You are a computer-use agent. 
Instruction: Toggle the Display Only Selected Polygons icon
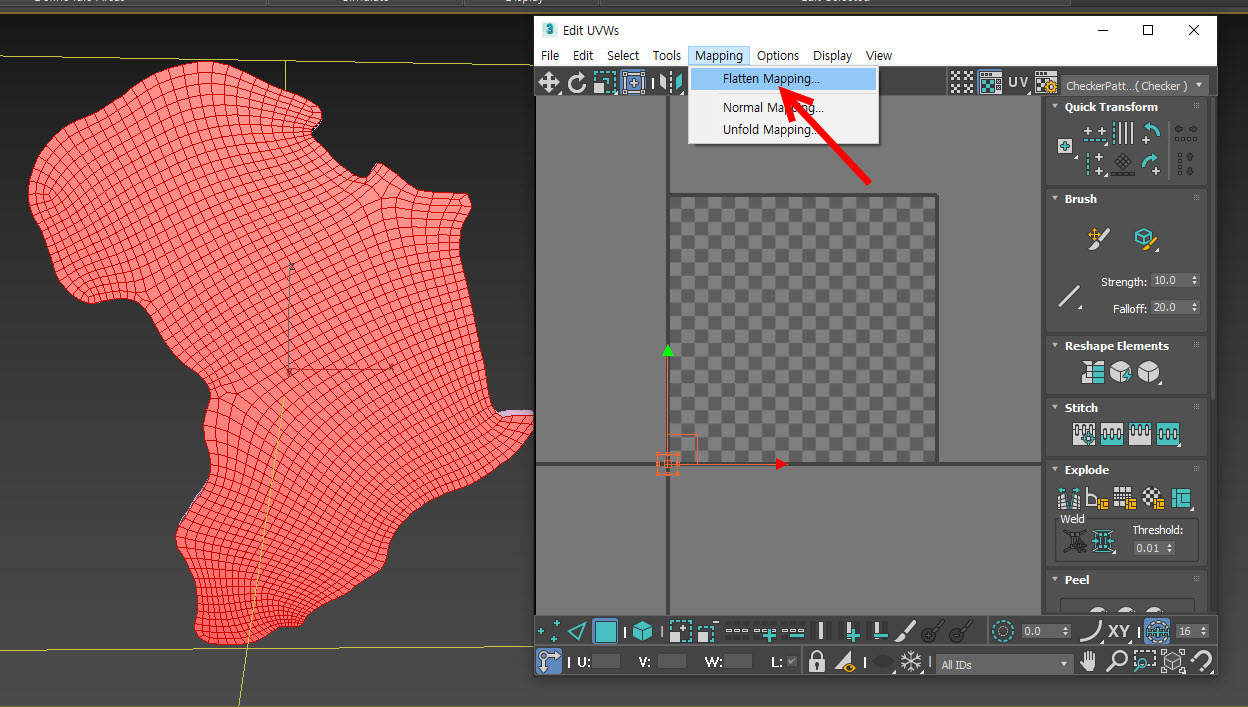tap(846, 661)
